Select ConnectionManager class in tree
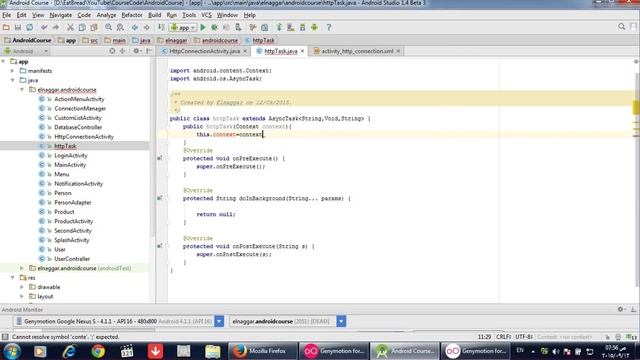 tap(80, 109)
